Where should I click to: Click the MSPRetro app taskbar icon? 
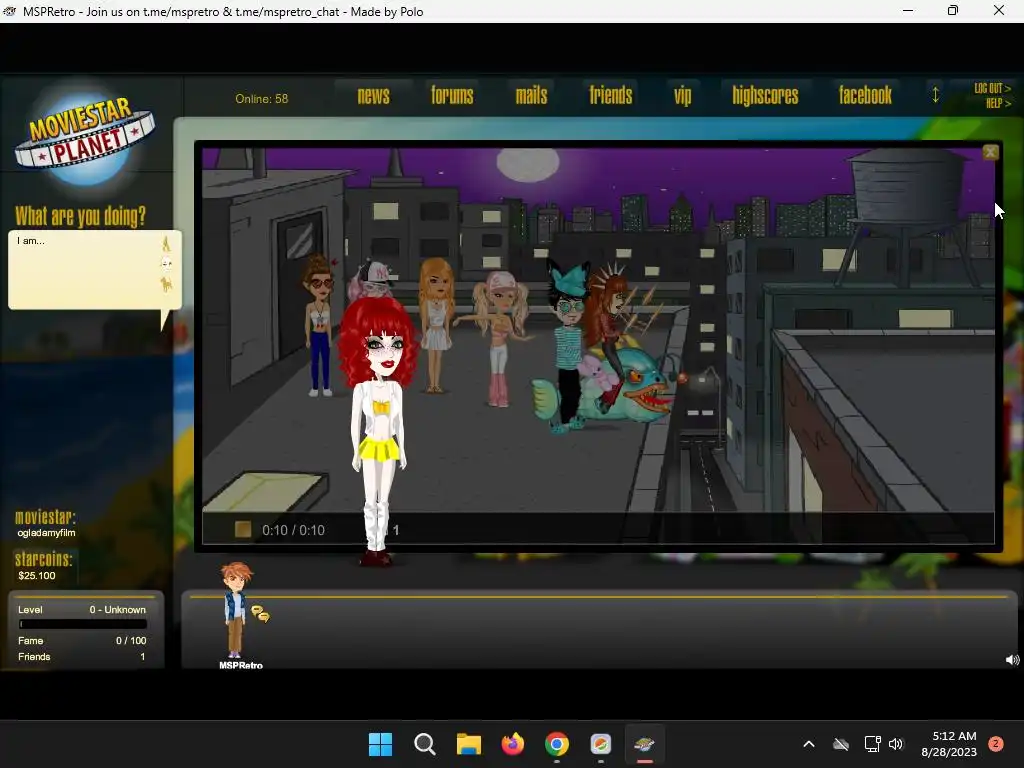pos(645,744)
